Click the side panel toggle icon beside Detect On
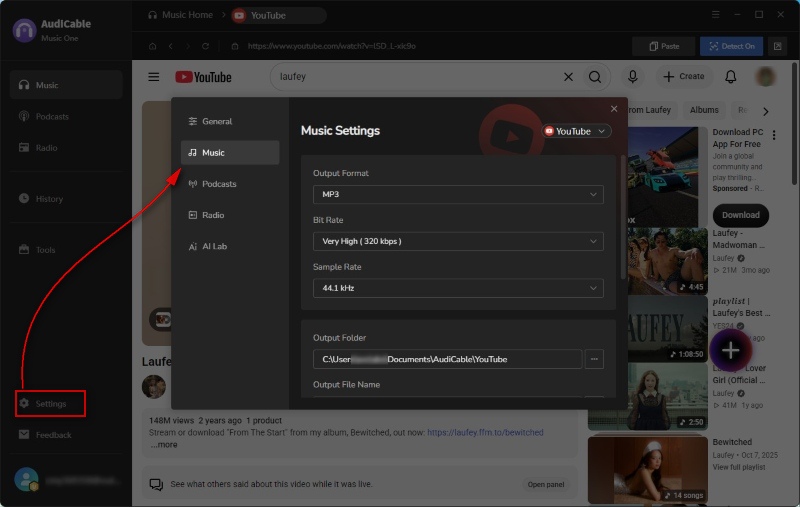The image size is (800, 507). click(778, 46)
